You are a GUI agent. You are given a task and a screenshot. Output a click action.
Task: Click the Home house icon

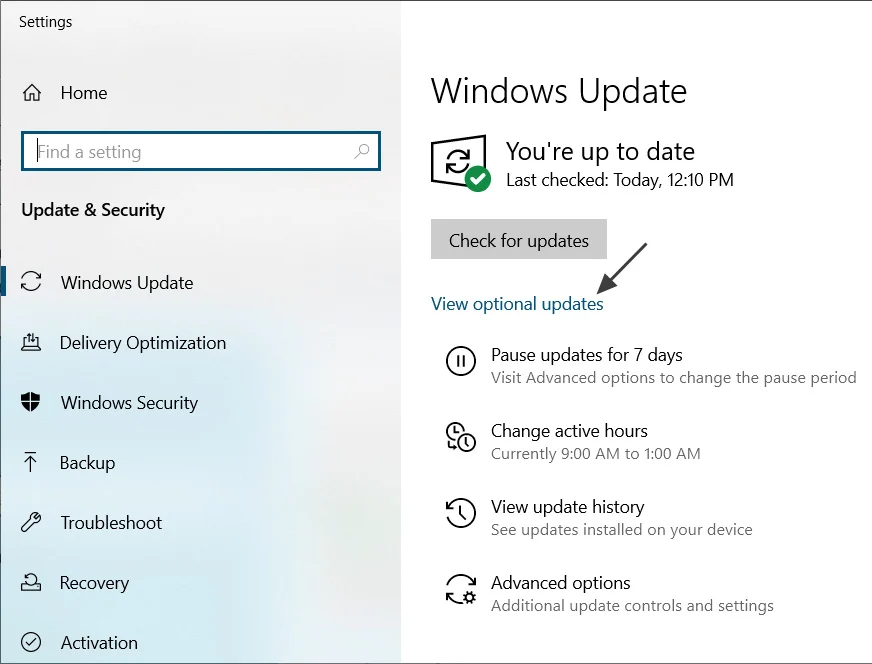coord(32,93)
